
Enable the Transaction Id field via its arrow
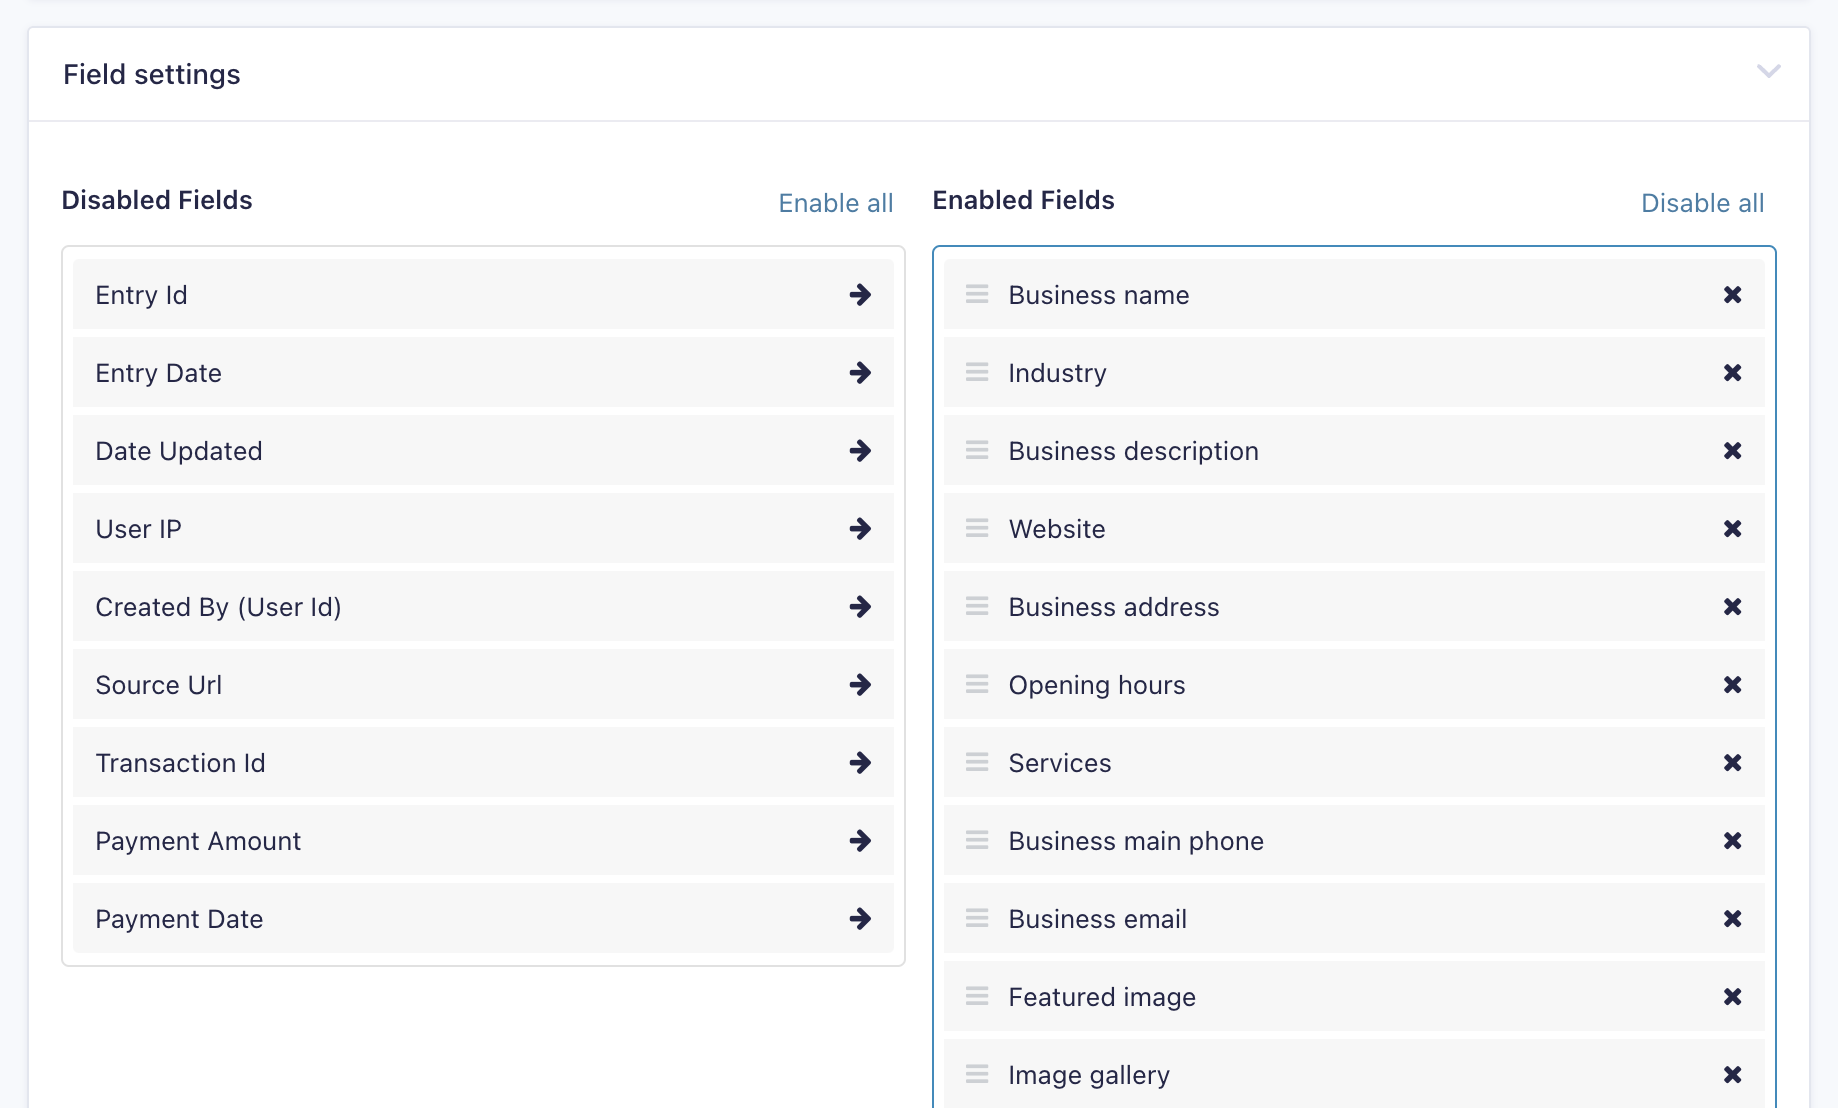point(860,762)
